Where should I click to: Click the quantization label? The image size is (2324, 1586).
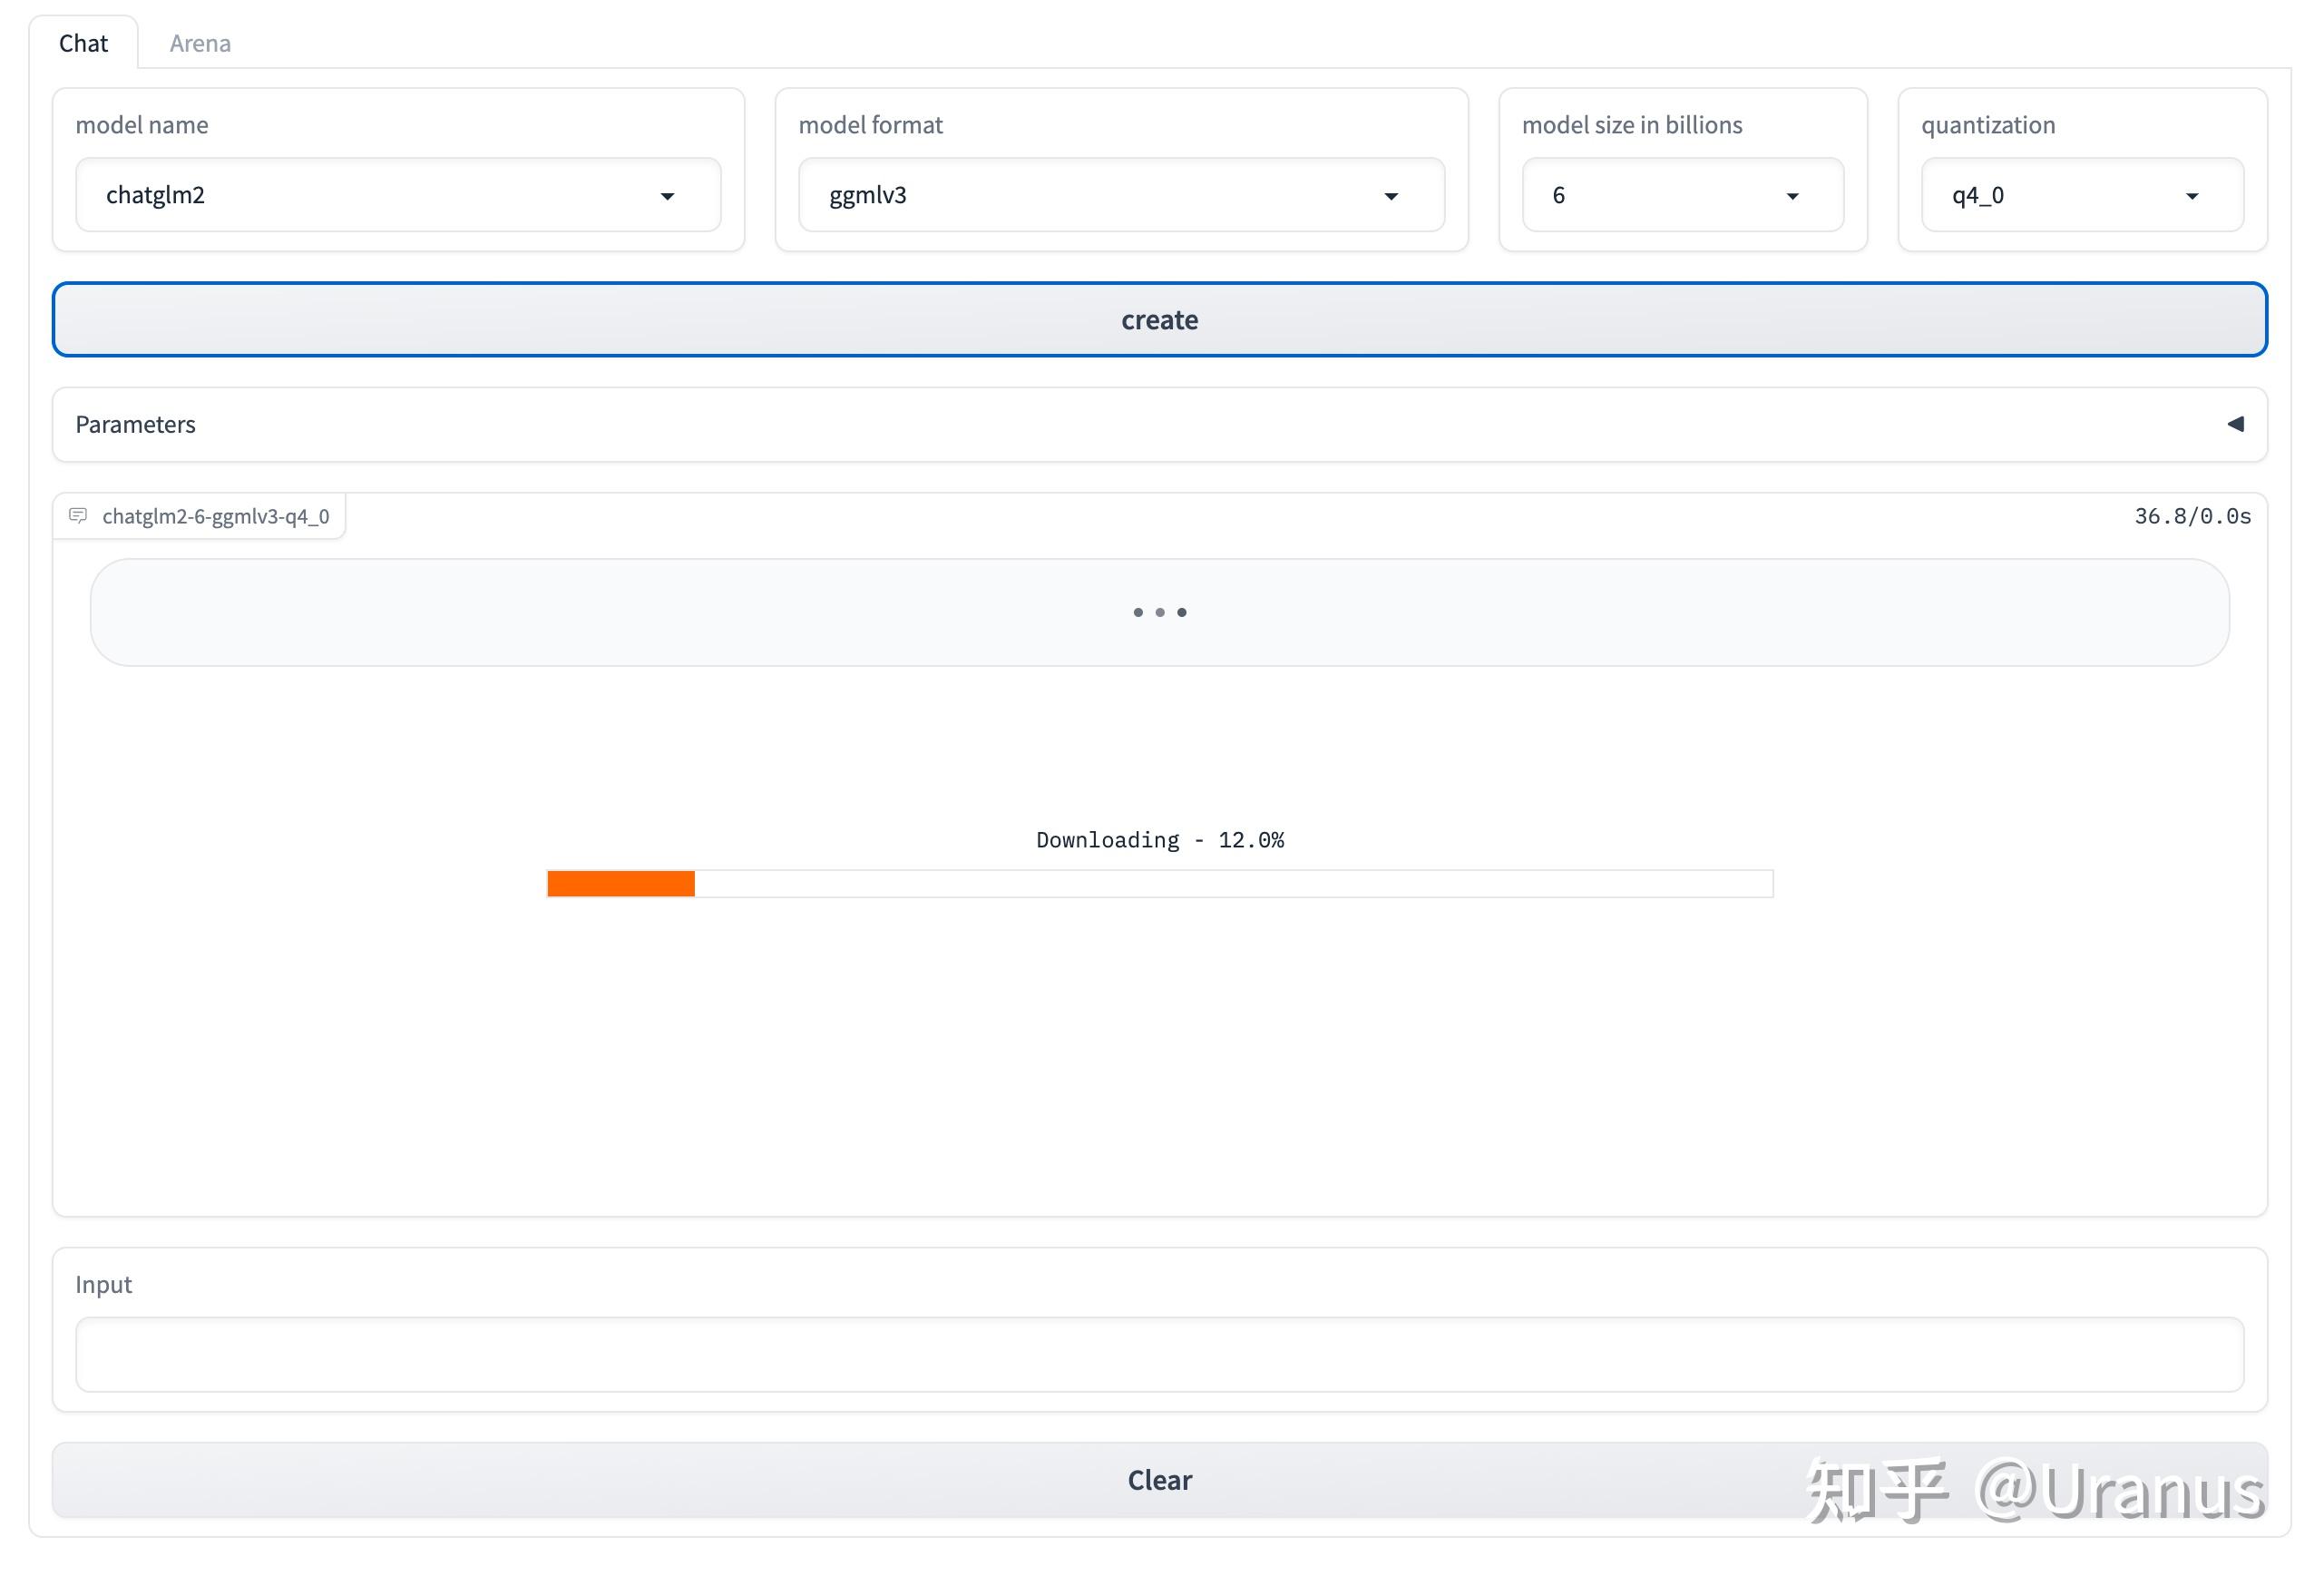click(x=1988, y=125)
